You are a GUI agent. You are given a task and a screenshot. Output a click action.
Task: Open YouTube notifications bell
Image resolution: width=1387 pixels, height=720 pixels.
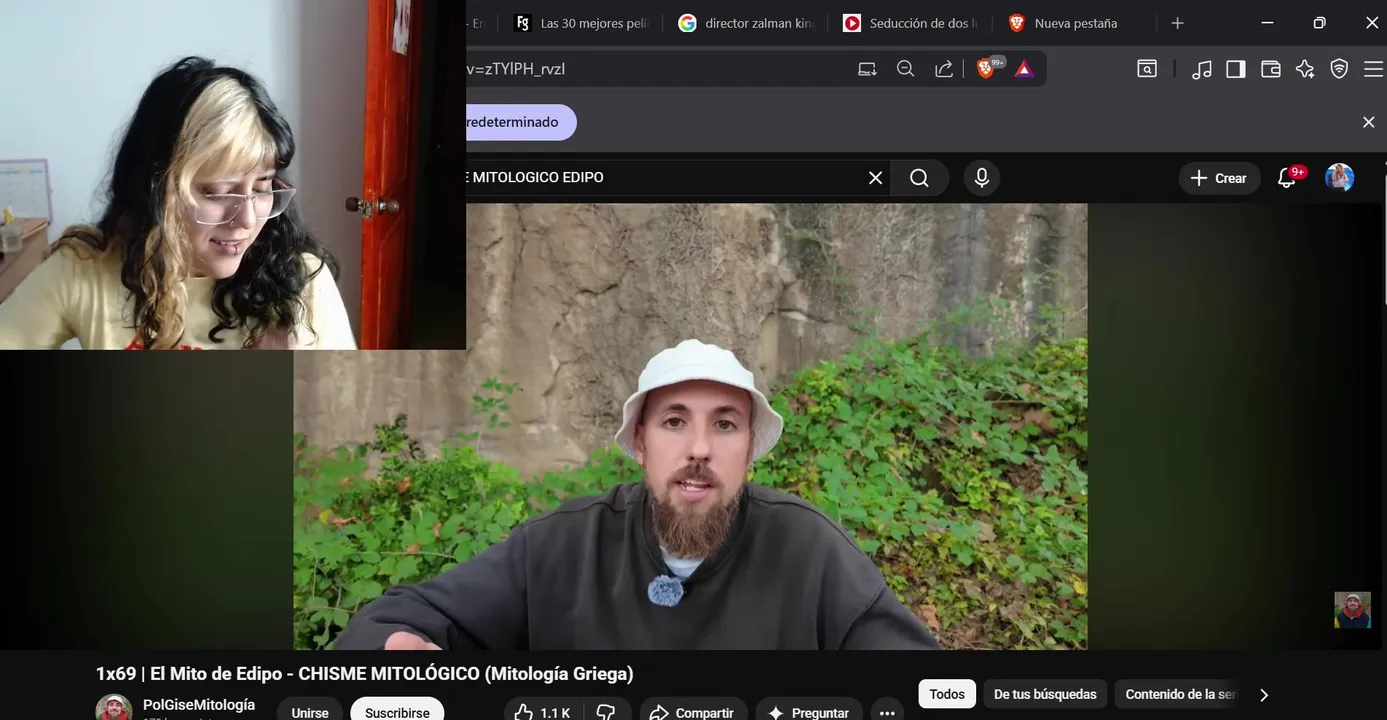tap(1287, 178)
